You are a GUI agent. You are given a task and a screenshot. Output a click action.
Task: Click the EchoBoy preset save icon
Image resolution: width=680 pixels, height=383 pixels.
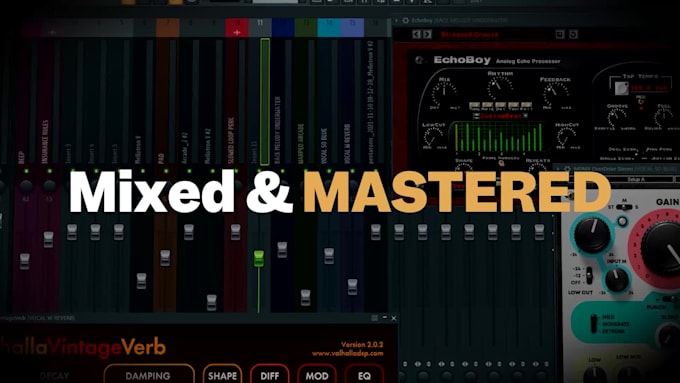coord(560,34)
